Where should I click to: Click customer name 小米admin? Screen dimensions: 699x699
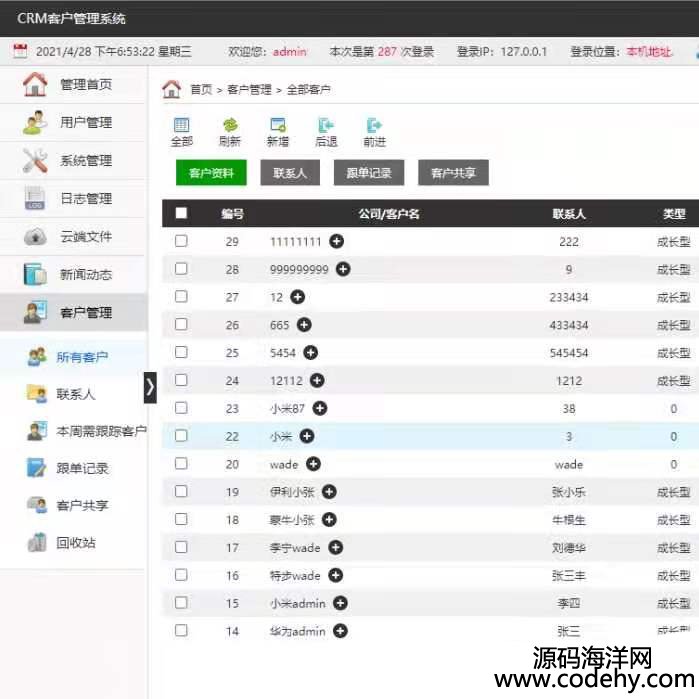pos(298,603)
